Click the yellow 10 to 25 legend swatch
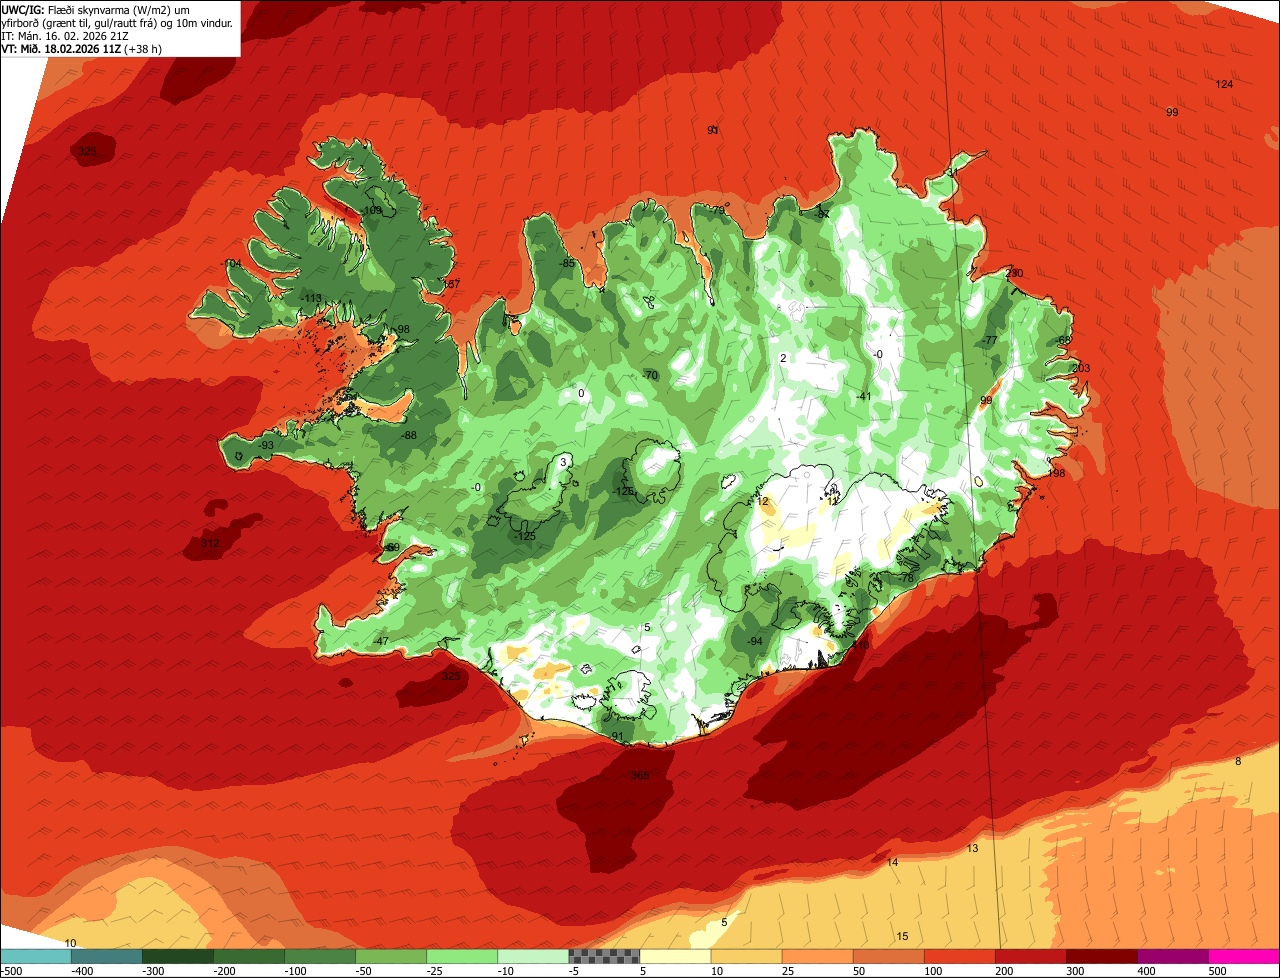The image size is (1280, 978). click(746, 956)
